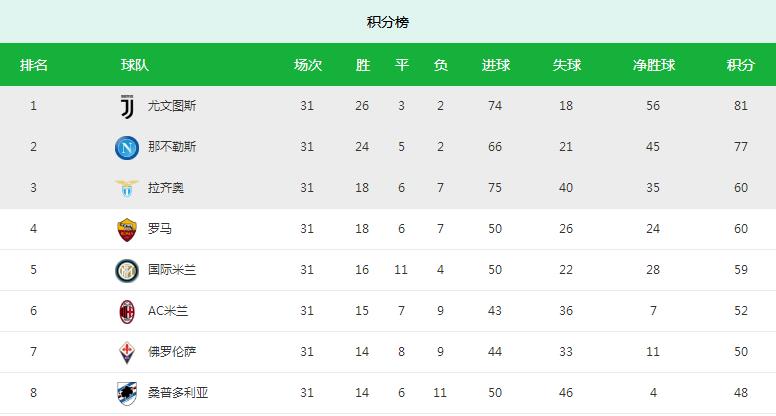Open the 那不勒斯 team name
Image resolution: width=776 pixels, height=416 pixels.
(172, 147)
